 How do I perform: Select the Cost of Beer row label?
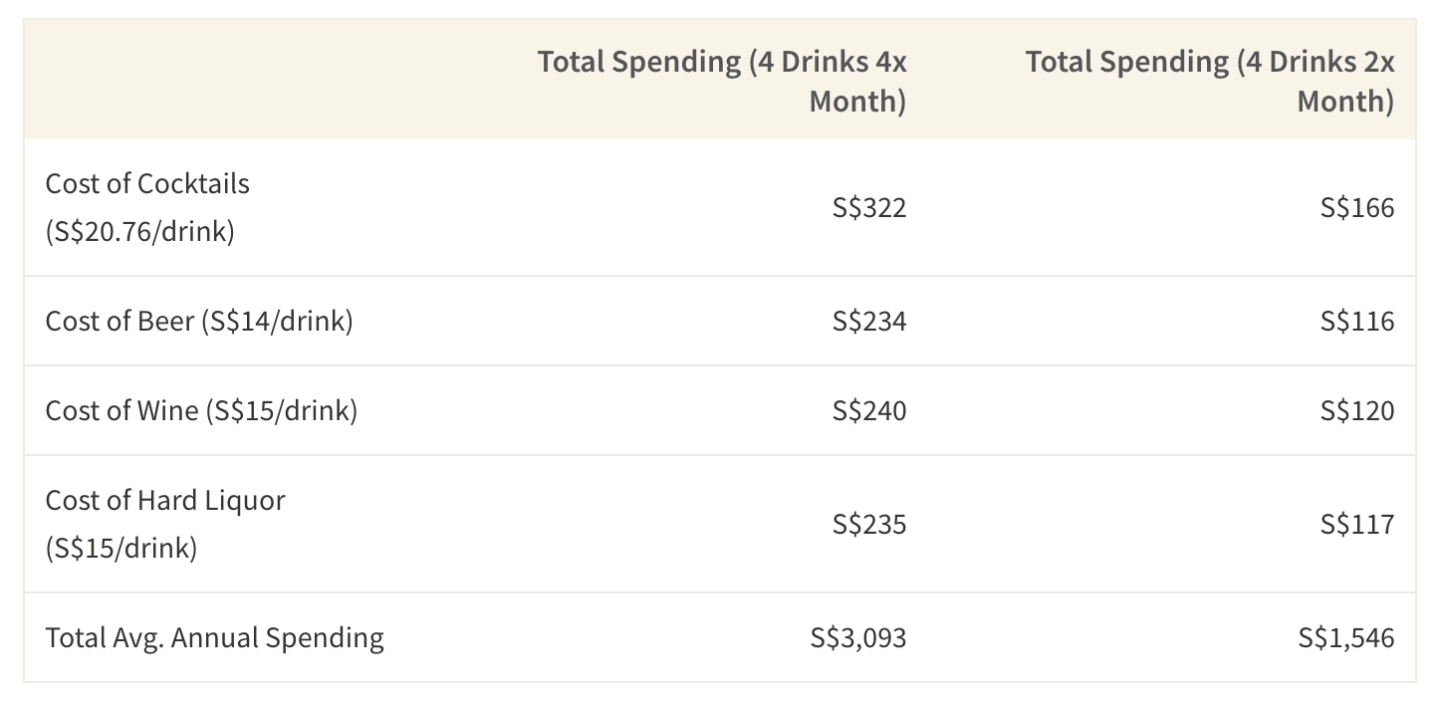click(198, 322)
